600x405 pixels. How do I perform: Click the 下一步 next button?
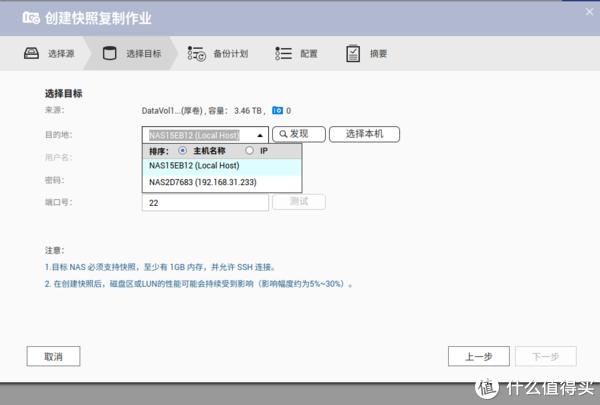pyautogui.click(x=546, y=356)
